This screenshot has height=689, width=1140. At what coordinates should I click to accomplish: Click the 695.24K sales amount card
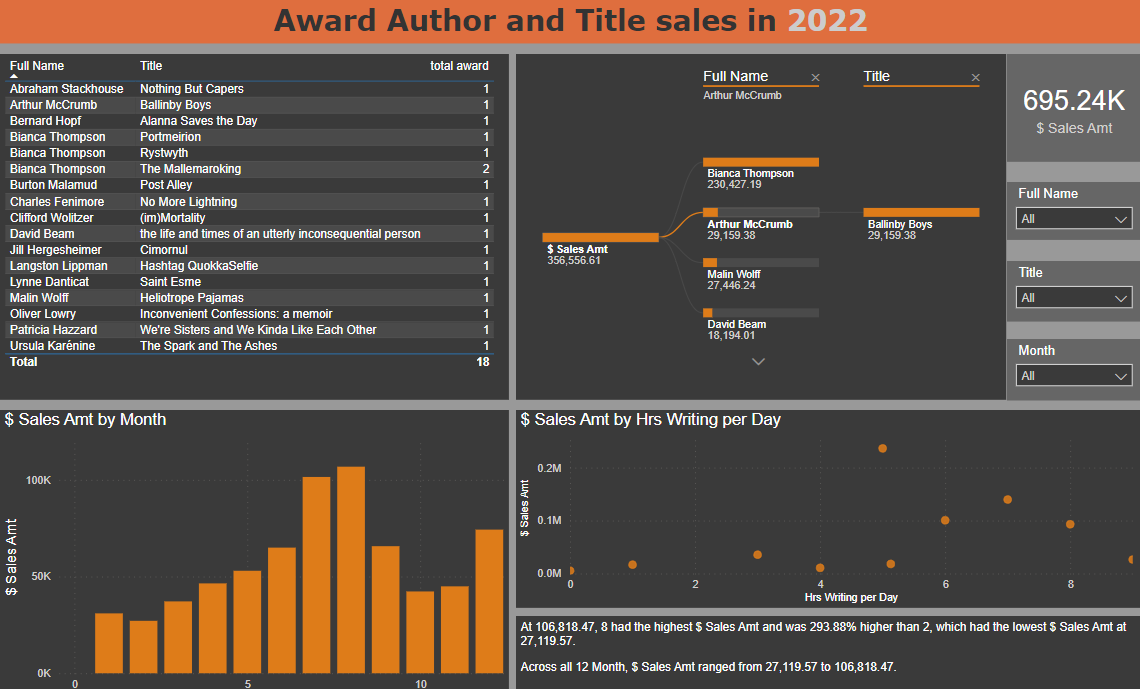click(1073, 109)
